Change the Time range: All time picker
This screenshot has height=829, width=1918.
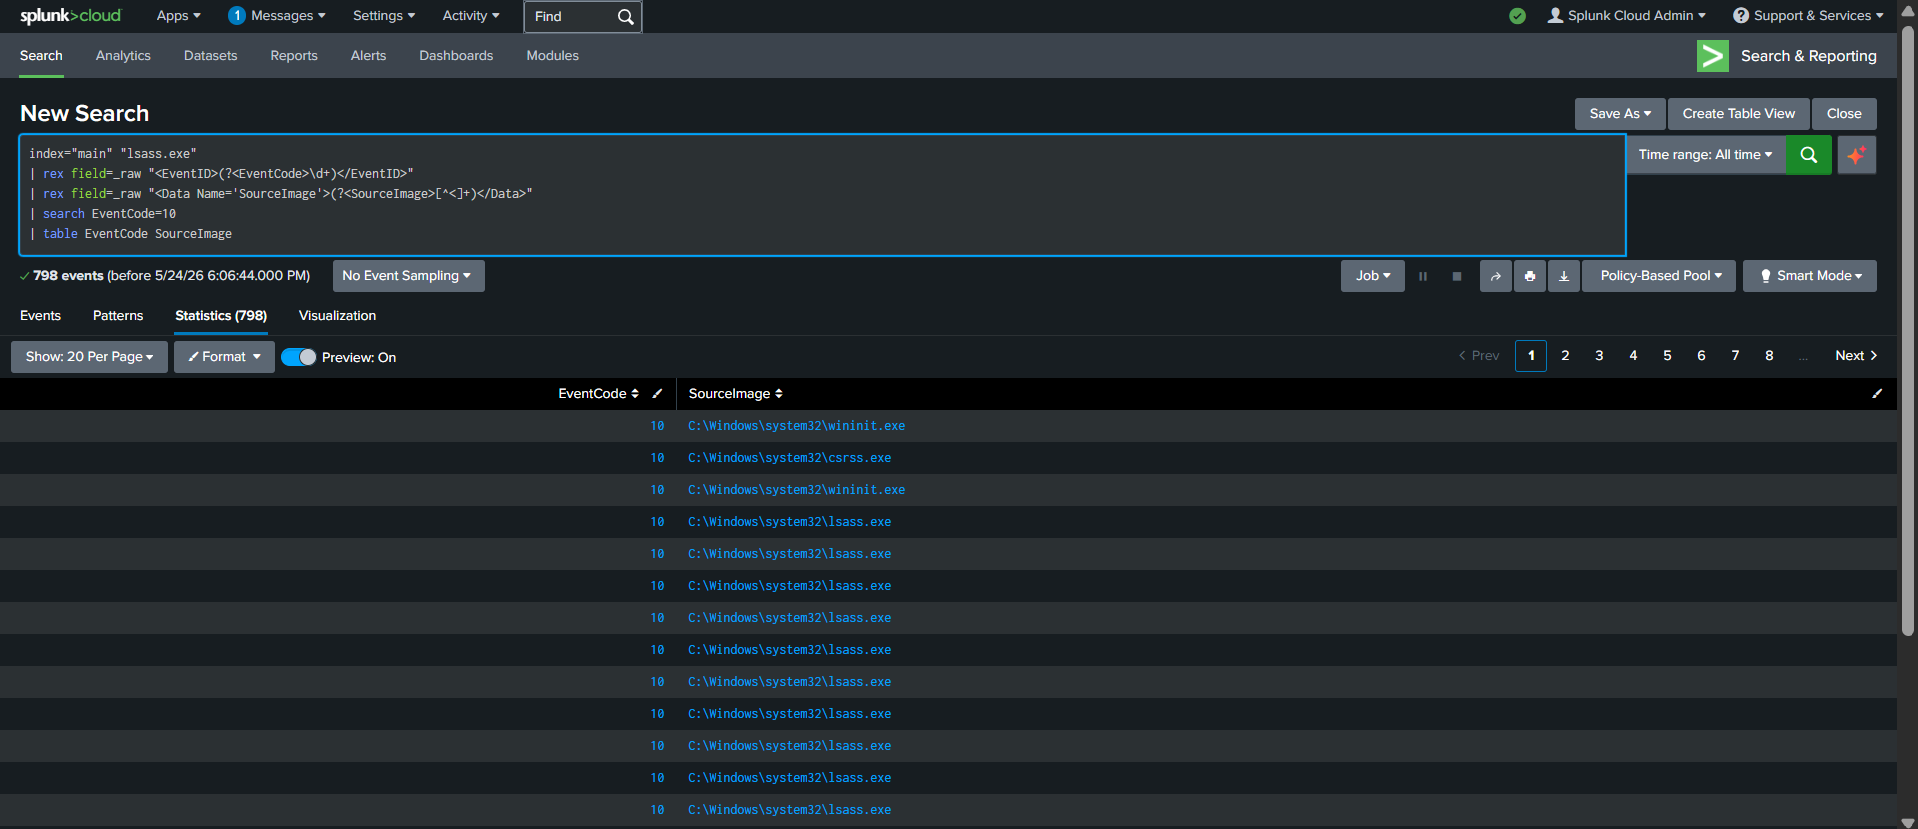pos(1705,155)
